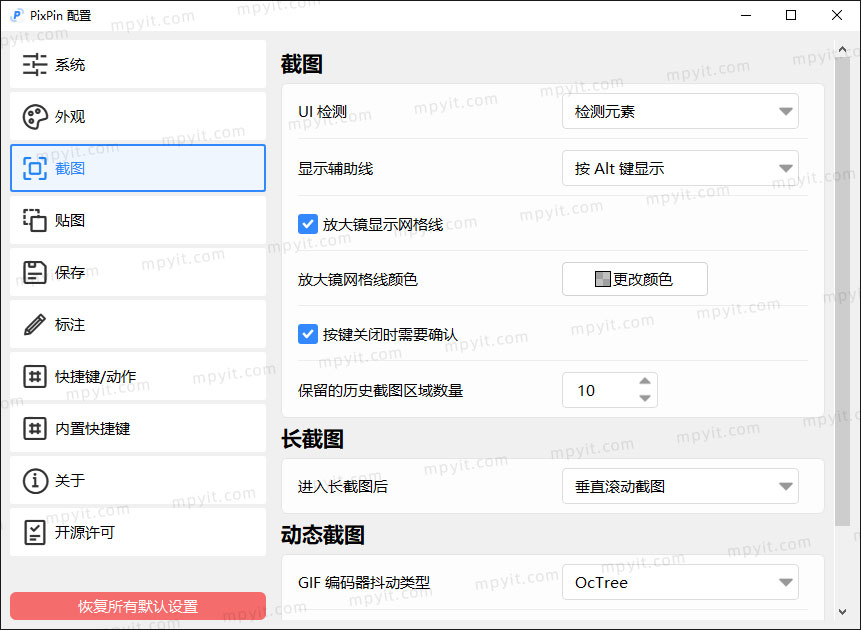Switch to the 外观 section
This screenshot has width=861, height=630.
pos(138,116)
